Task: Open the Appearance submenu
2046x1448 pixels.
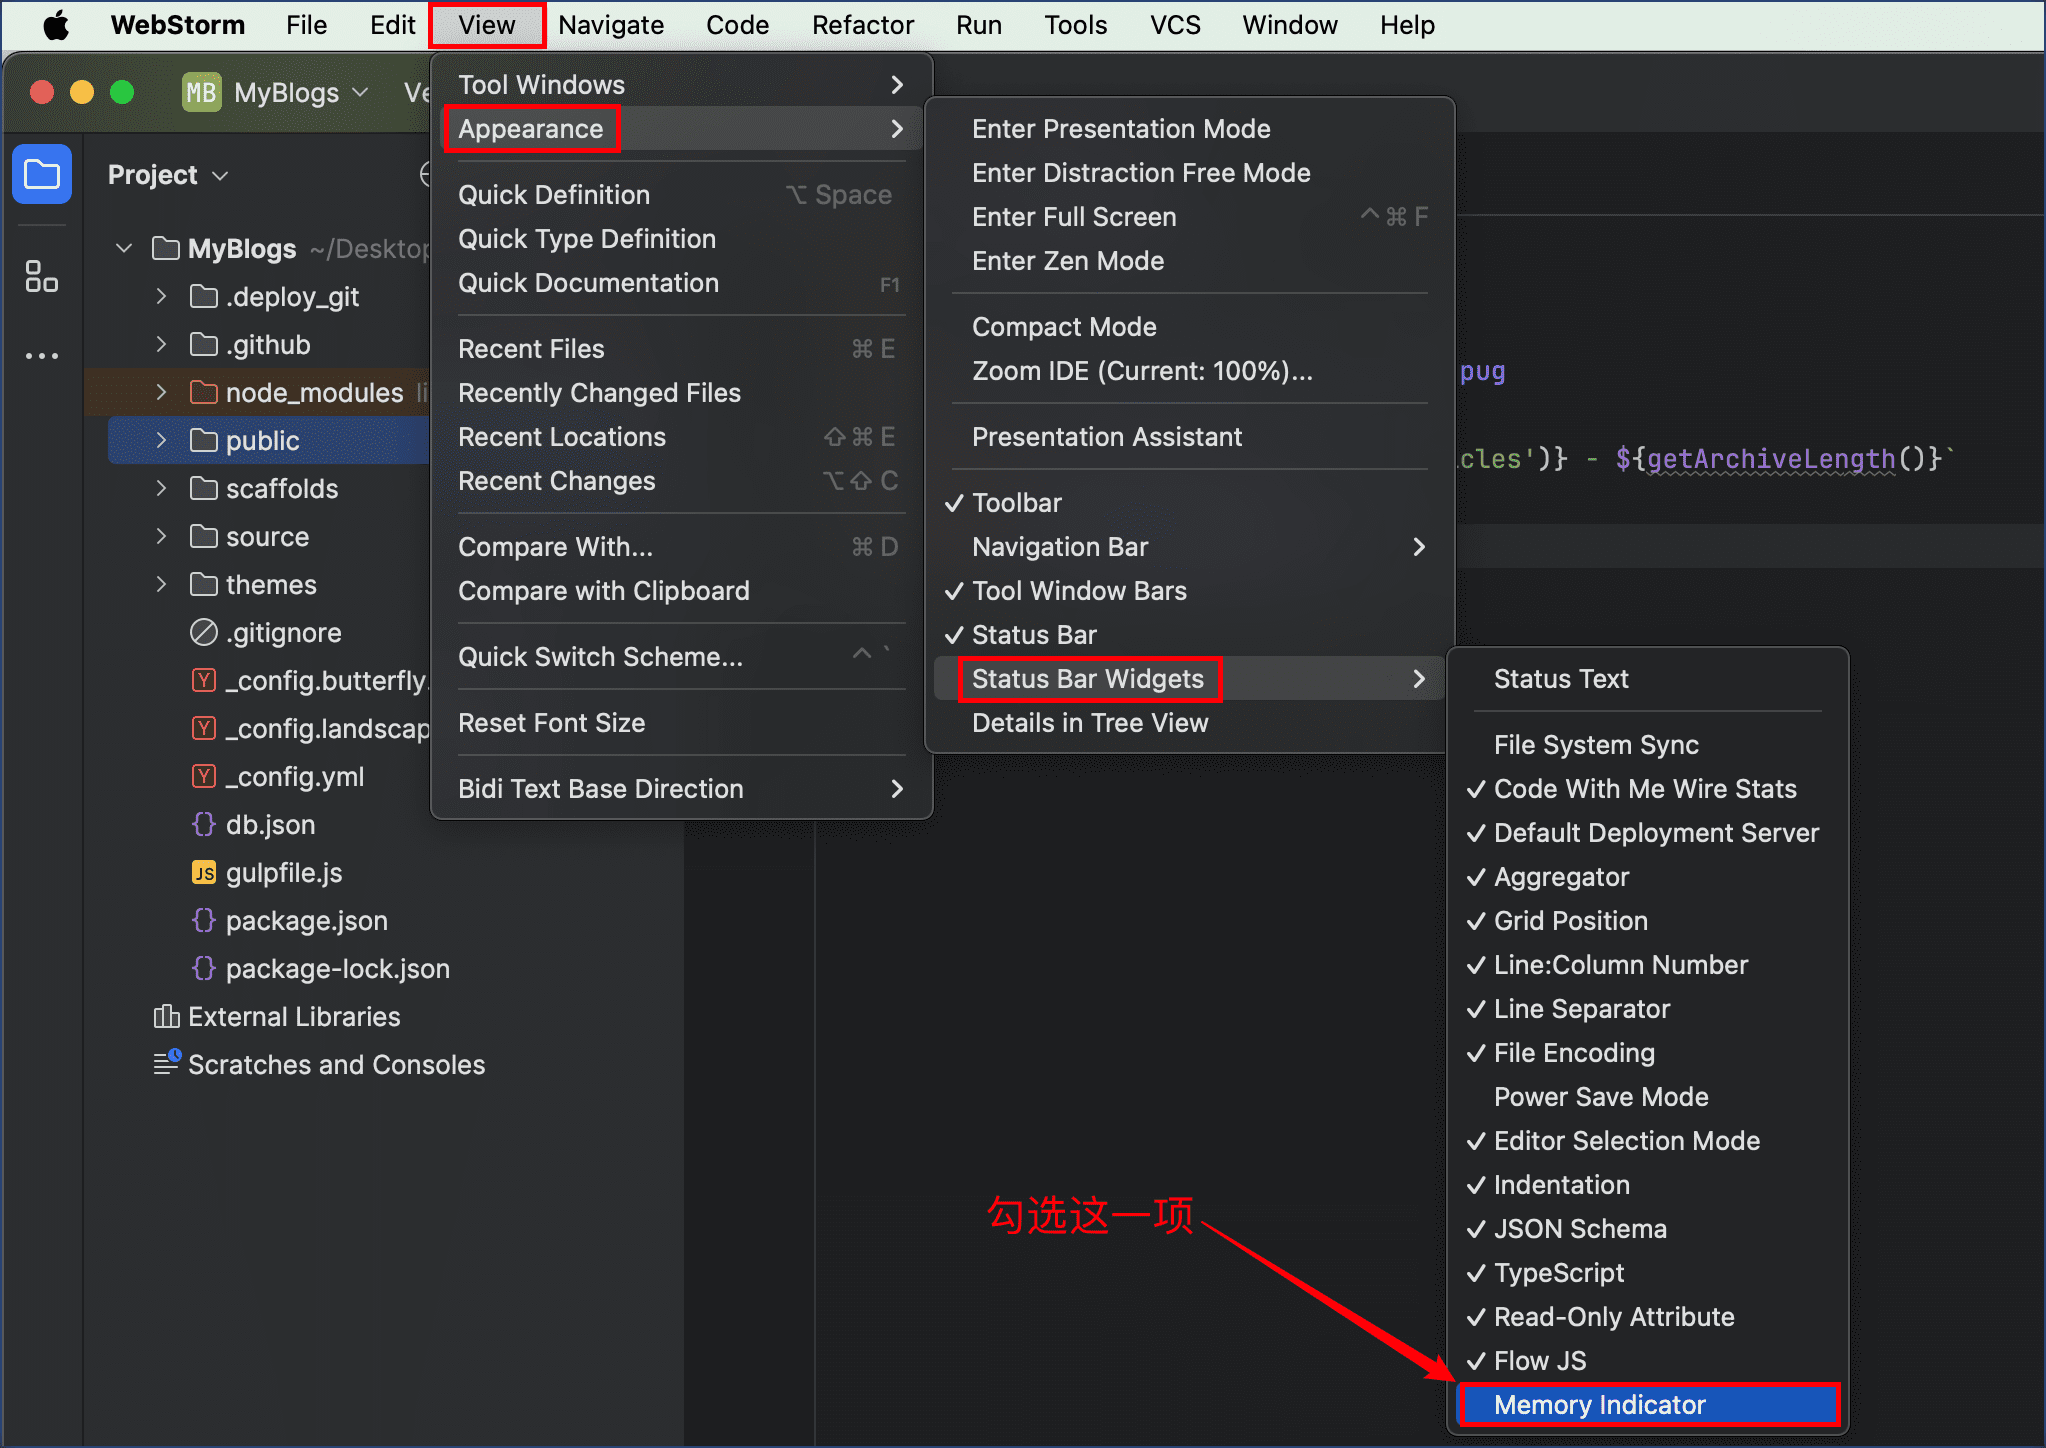Action: [x=681, y=129]
